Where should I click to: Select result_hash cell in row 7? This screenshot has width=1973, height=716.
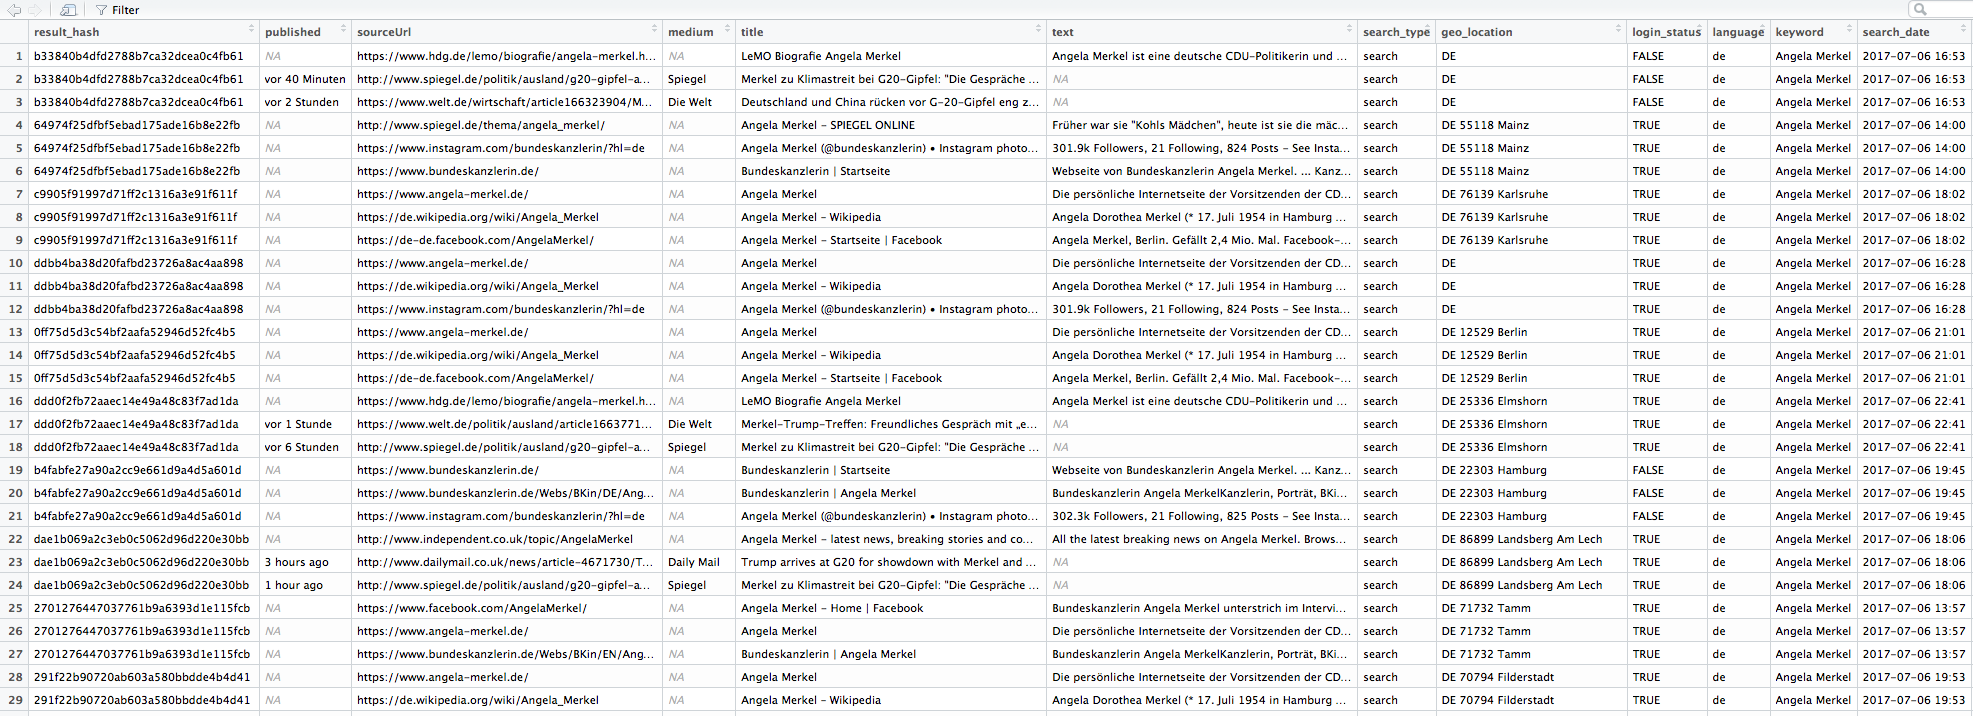(x=143, y=194)
